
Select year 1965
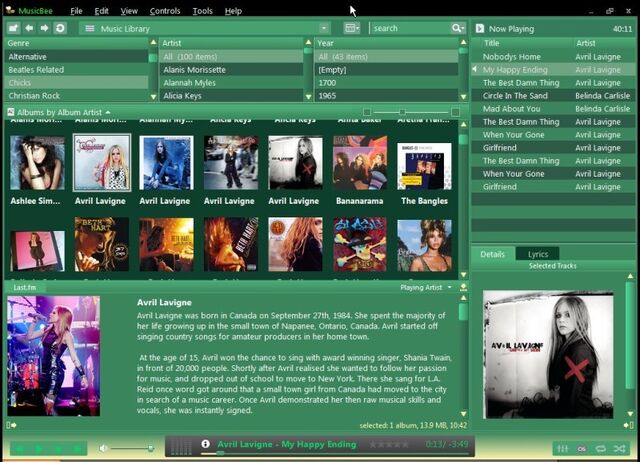tap(387, 96)
